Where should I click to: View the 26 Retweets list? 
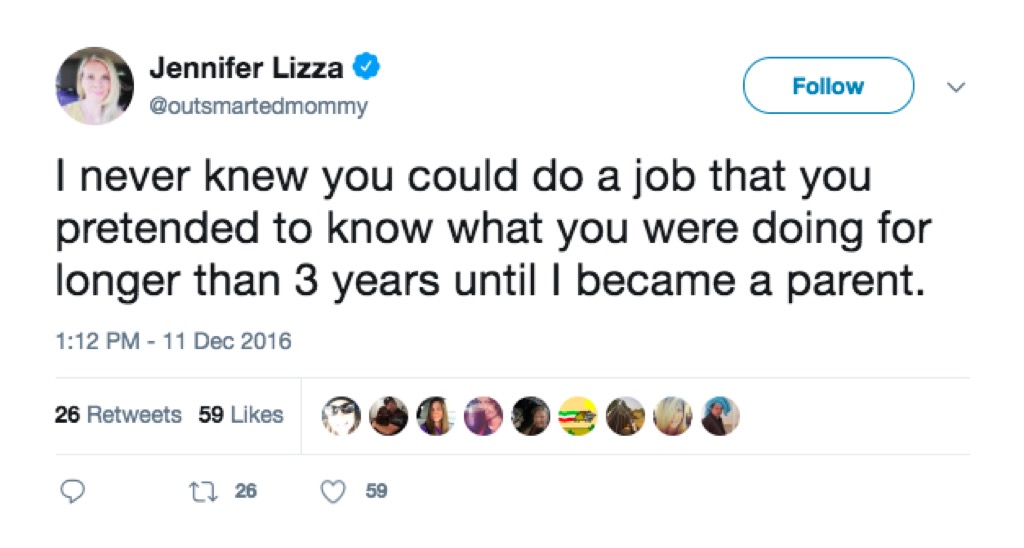118,415
